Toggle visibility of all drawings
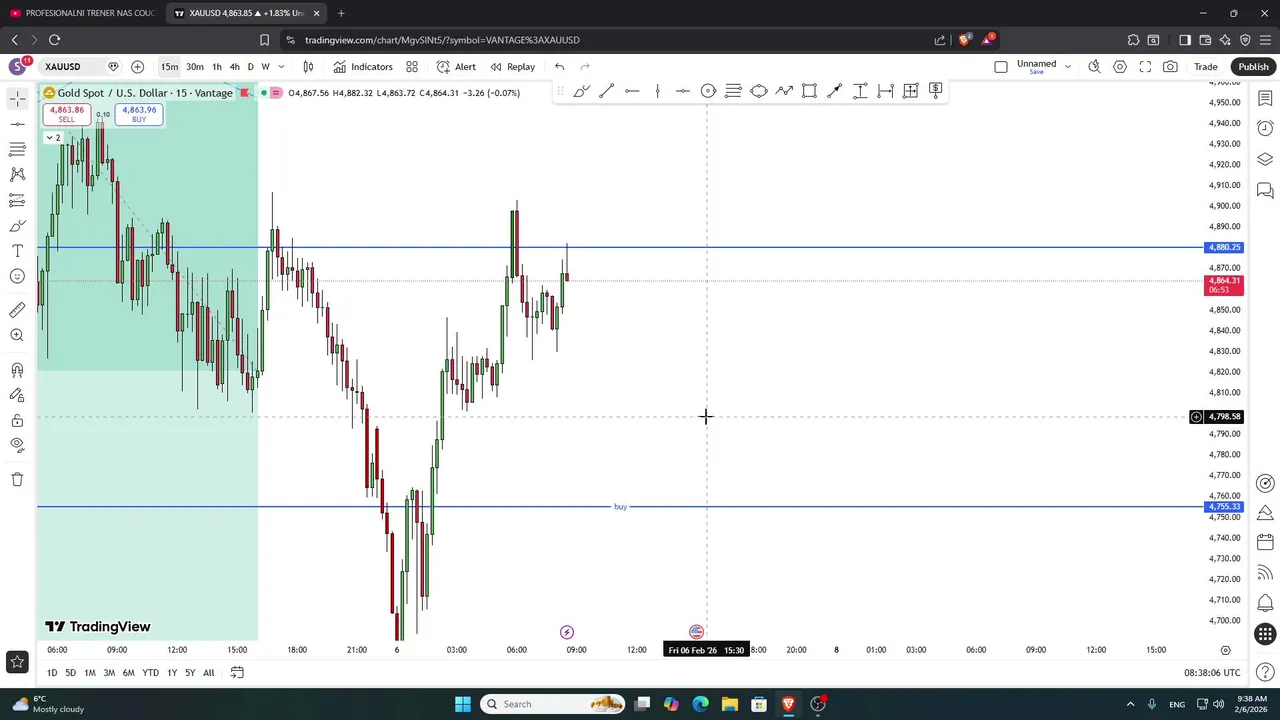Screen dimensions: 1280x720 (x=17, y=445)
